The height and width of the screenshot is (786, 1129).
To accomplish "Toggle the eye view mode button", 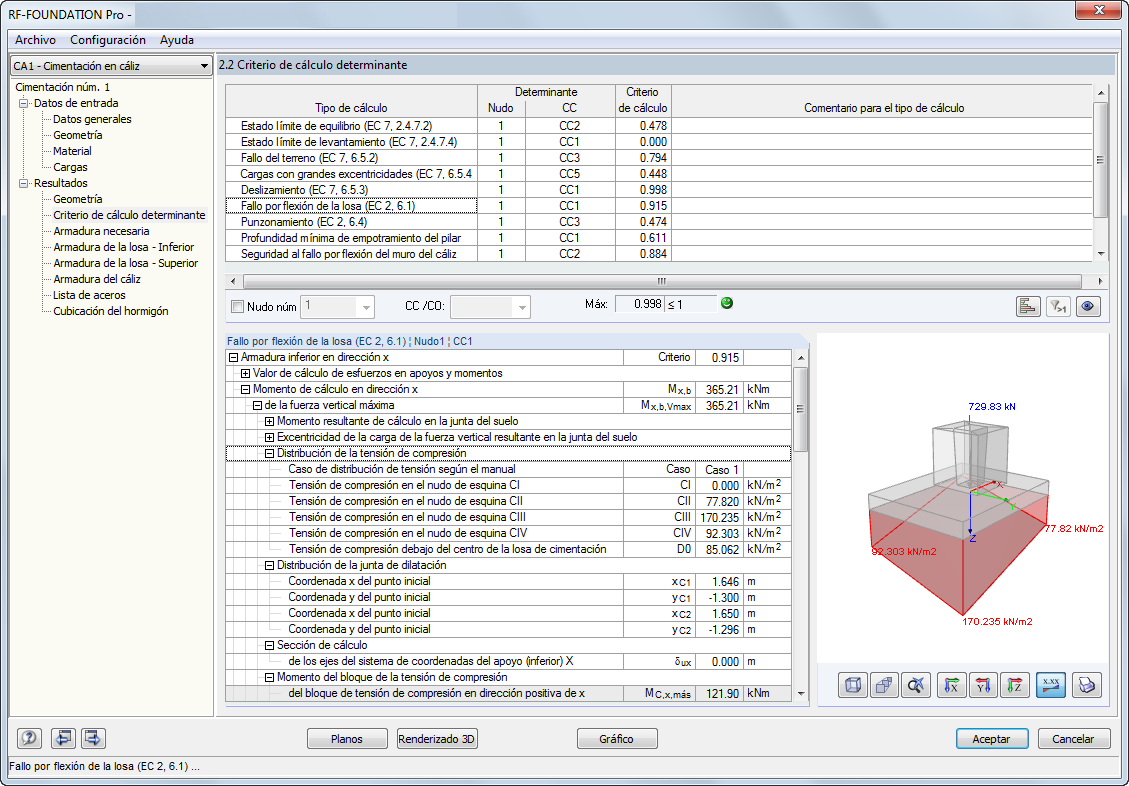I will click(1088, 307).
